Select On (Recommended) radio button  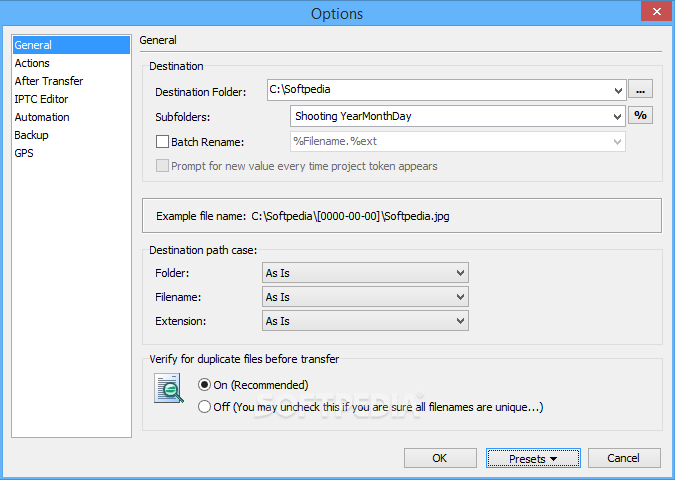coord(204,384)
